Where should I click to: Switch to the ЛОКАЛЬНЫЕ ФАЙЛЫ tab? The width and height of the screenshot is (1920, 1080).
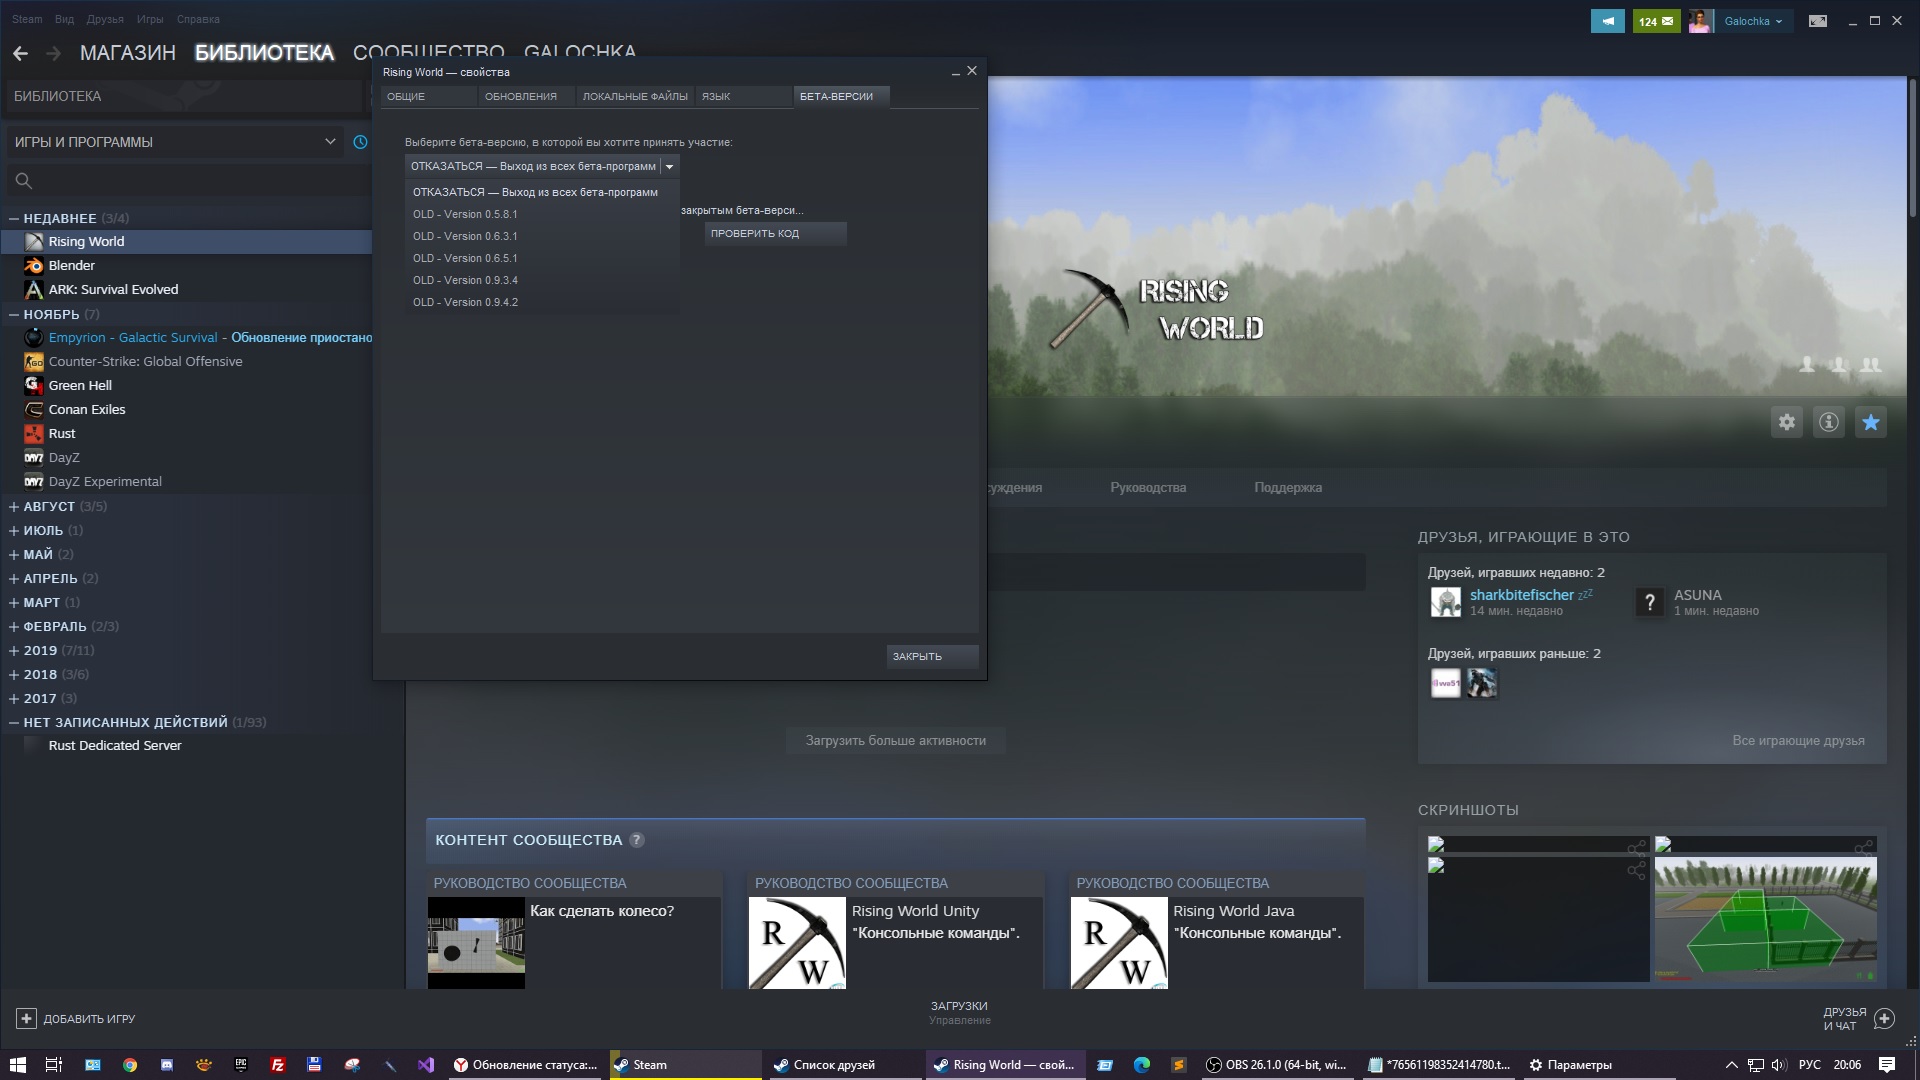click(x=635, y=96)
